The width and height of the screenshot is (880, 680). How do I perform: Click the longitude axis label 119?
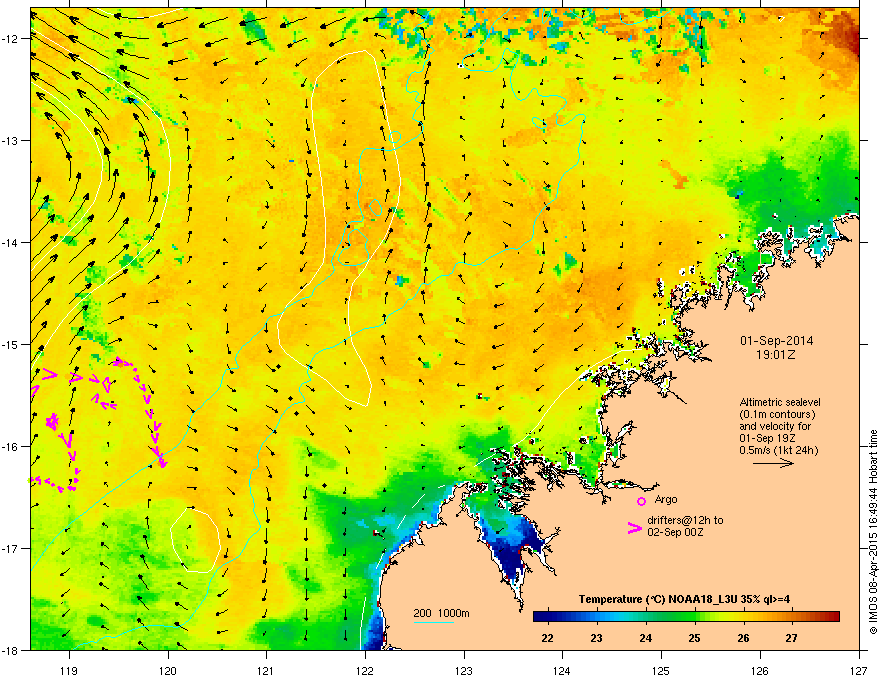click(x=69, y=670)
